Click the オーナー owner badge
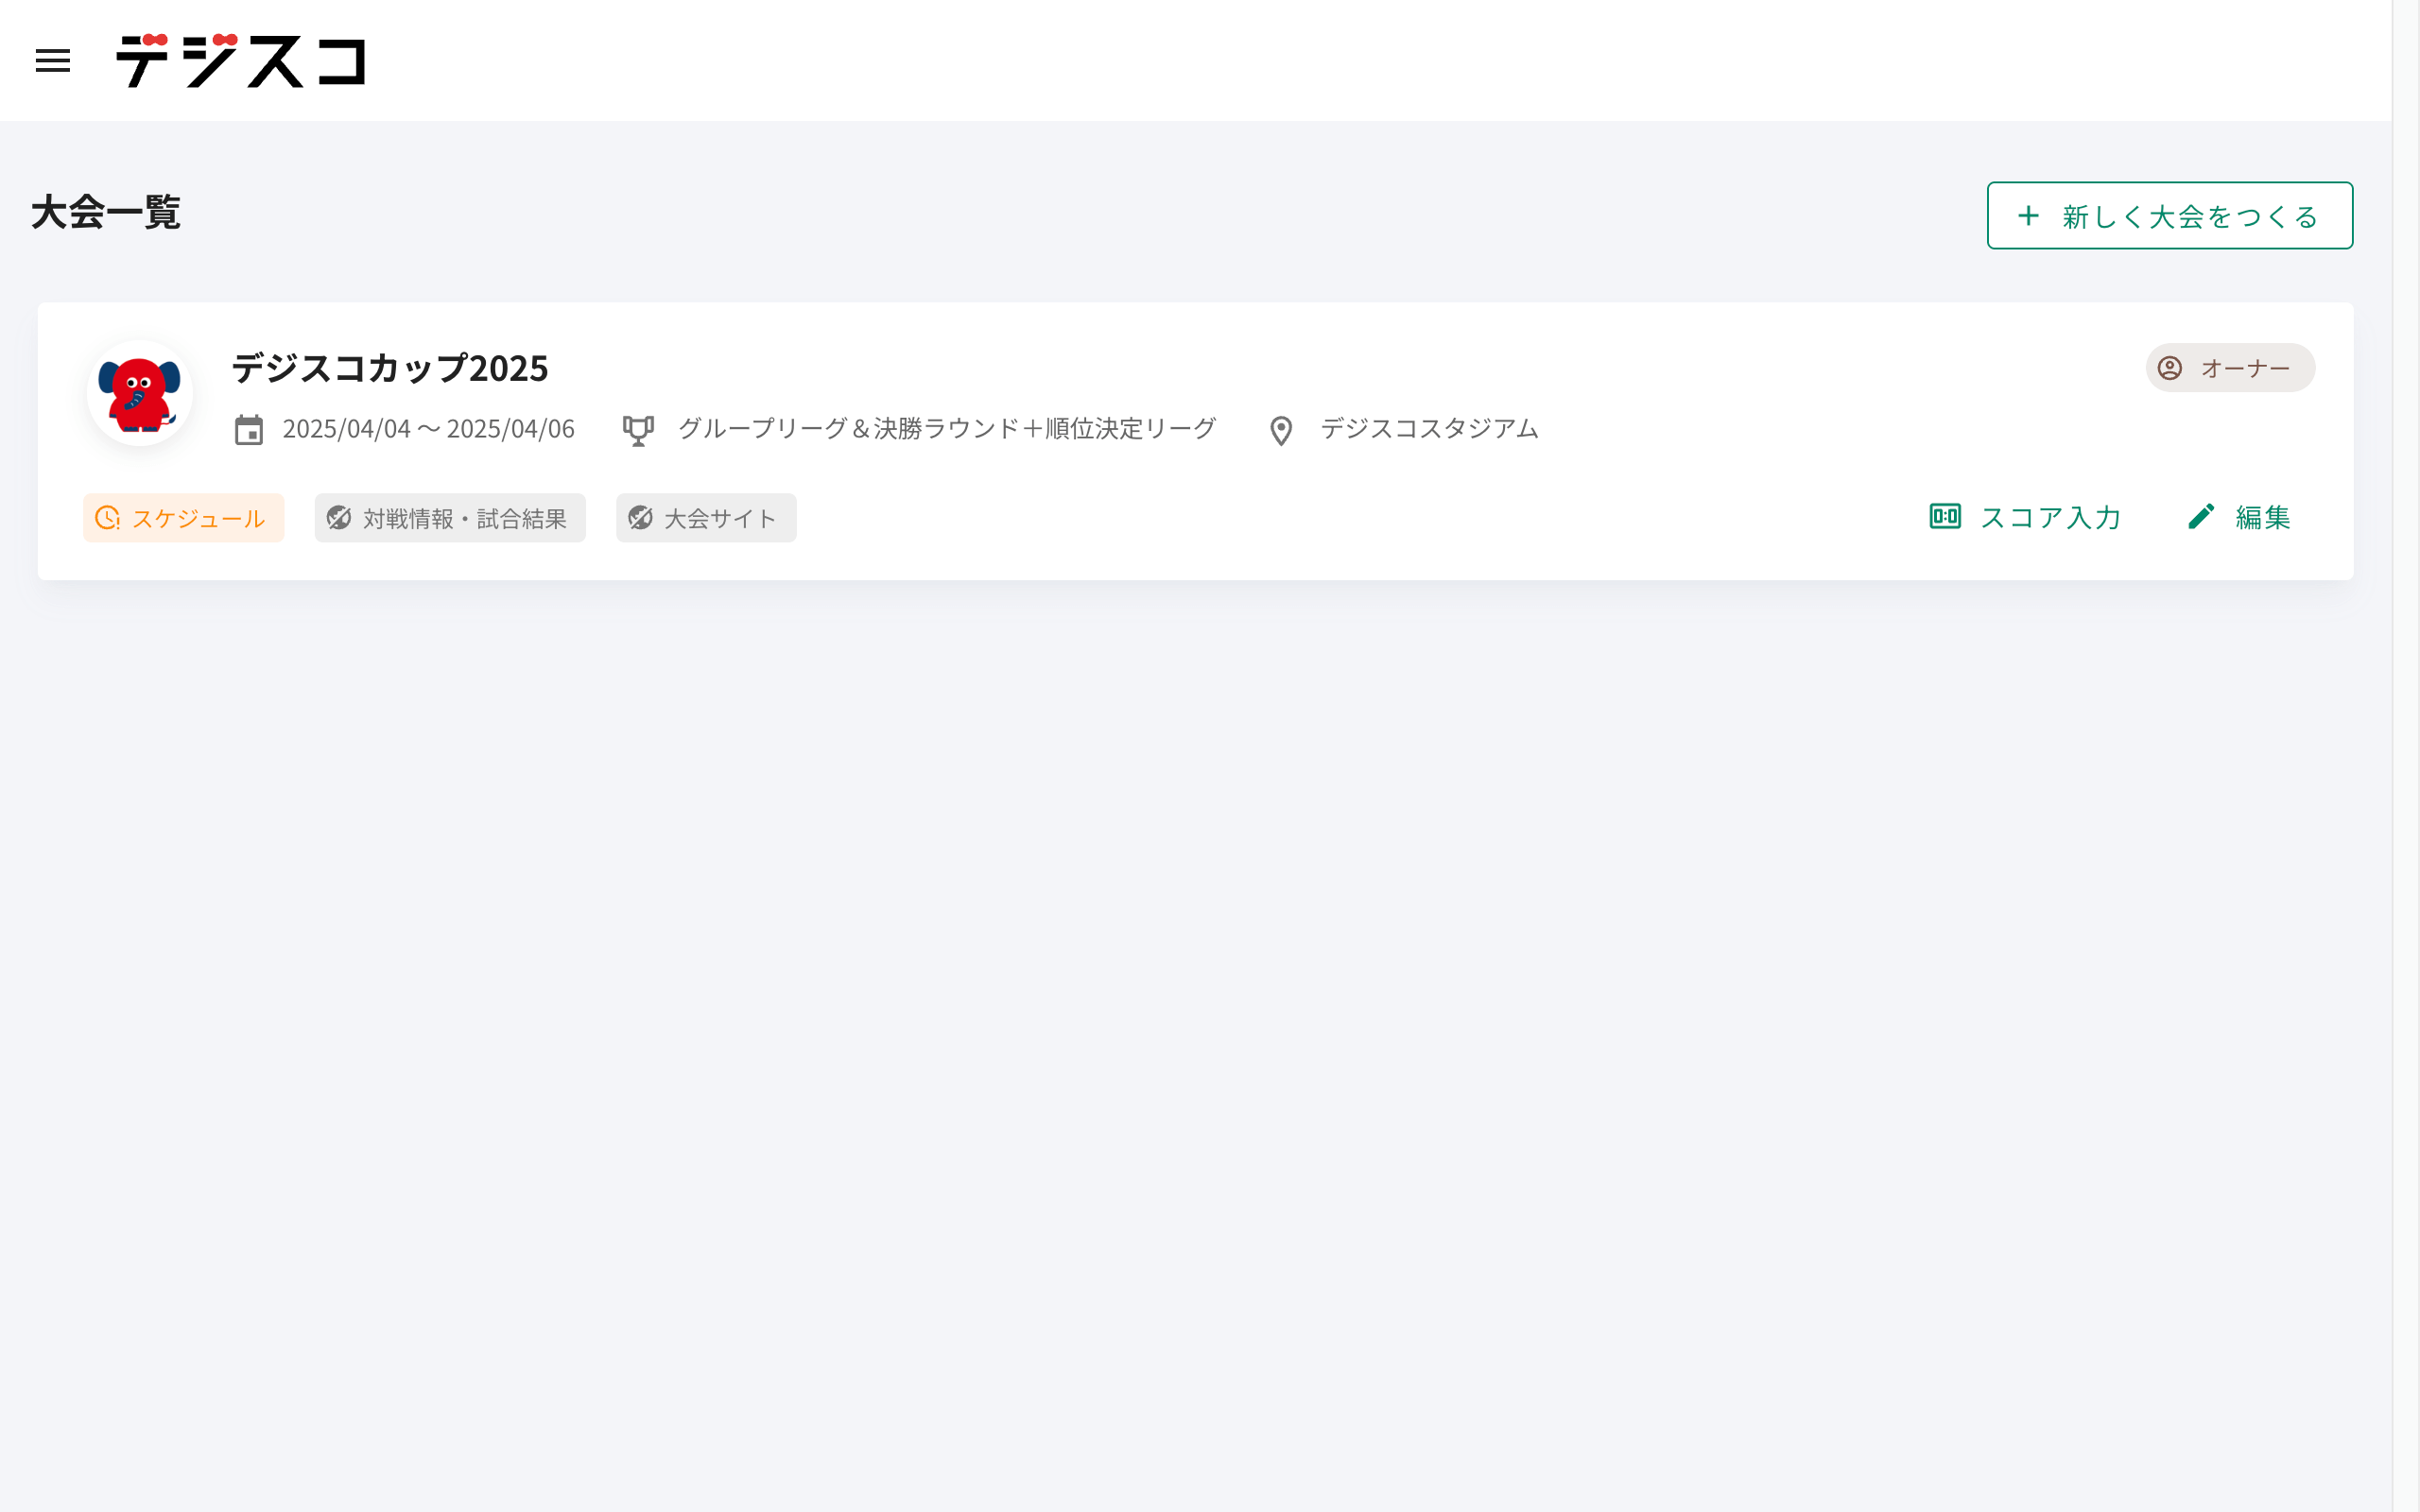 point(2230,368)
